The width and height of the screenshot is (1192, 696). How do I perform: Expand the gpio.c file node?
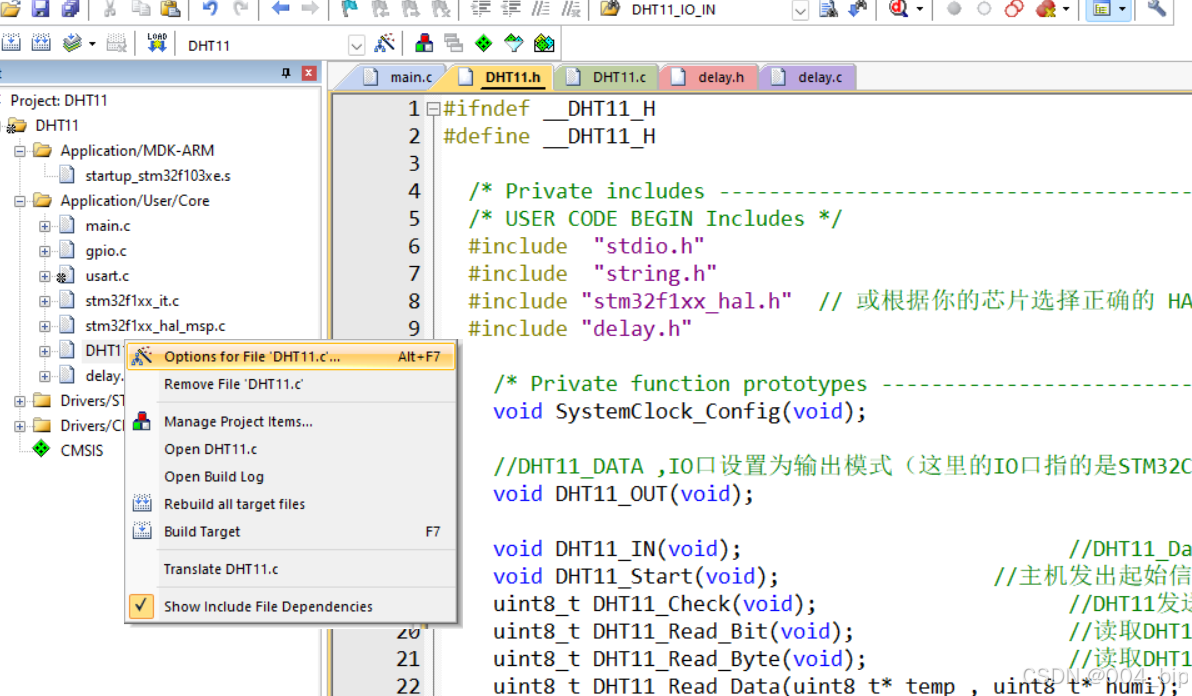(45, 251)
